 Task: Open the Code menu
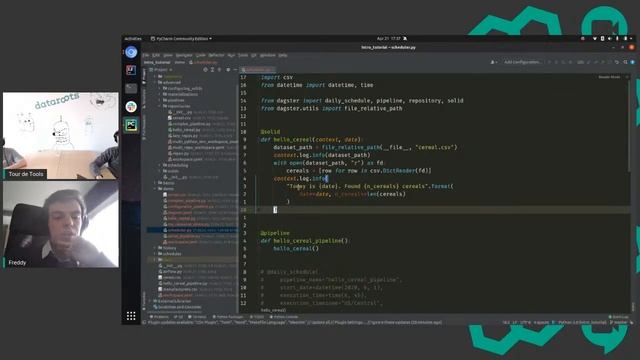200,55
